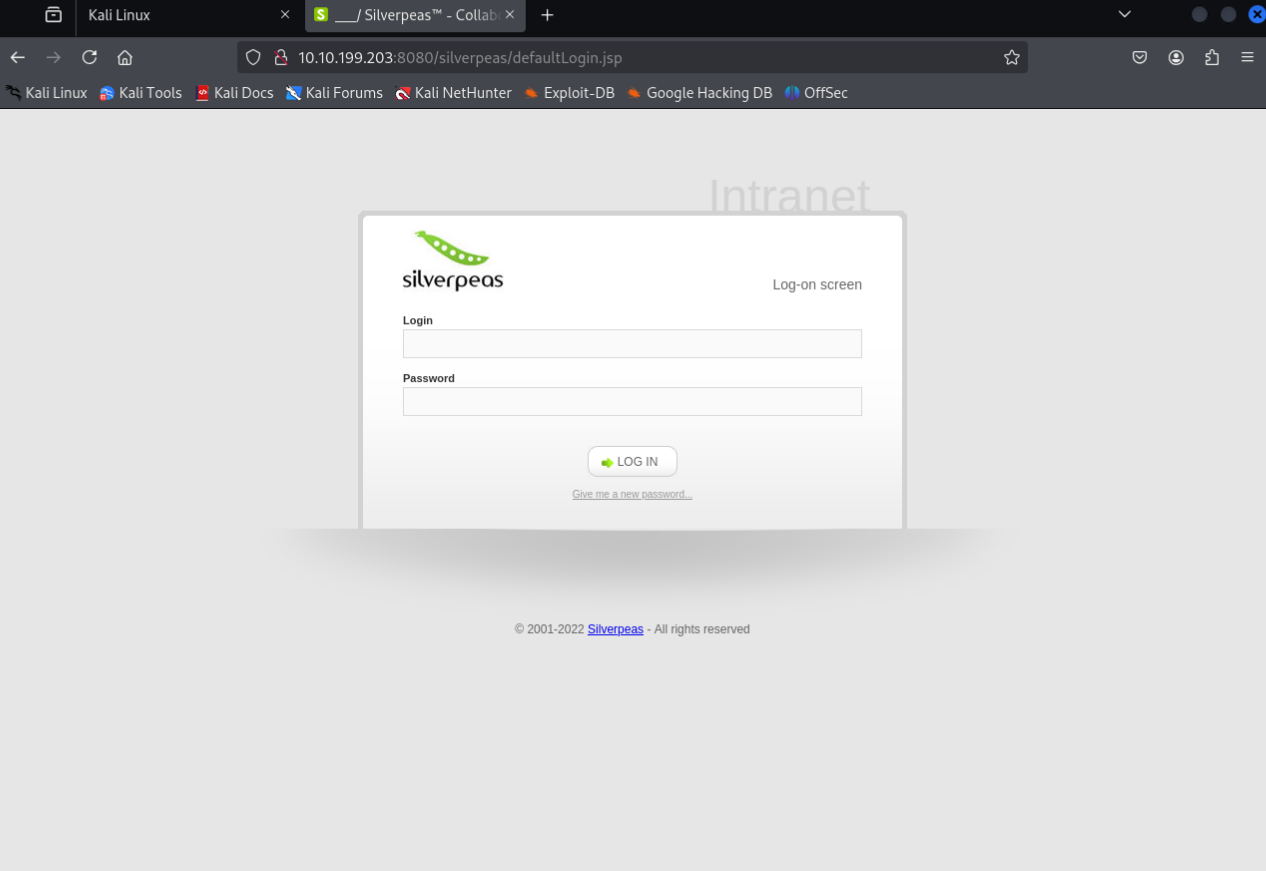The image size is (1266, 871).
Task: Click the shield tracking protection icon
Action: (253, 57)
